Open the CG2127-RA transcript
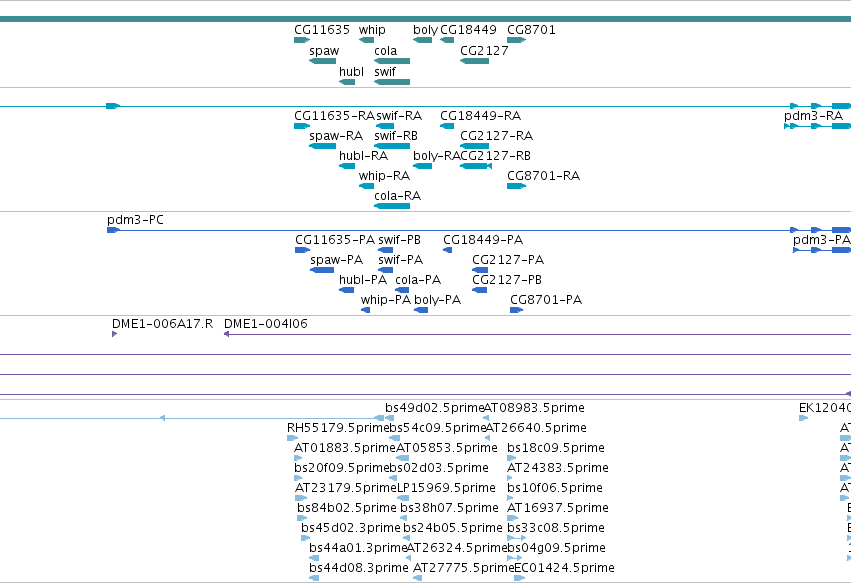 (474, 146)
